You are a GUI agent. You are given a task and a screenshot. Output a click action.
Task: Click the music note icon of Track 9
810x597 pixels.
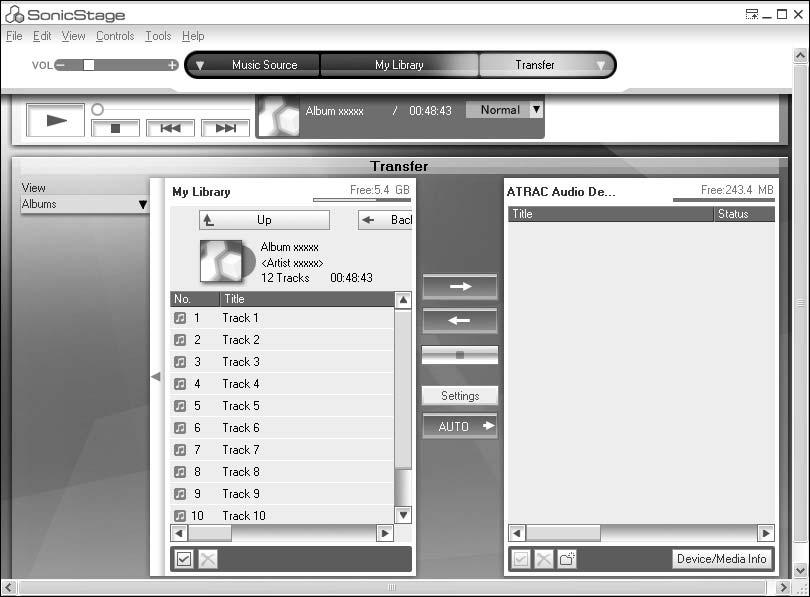point(180,494)
